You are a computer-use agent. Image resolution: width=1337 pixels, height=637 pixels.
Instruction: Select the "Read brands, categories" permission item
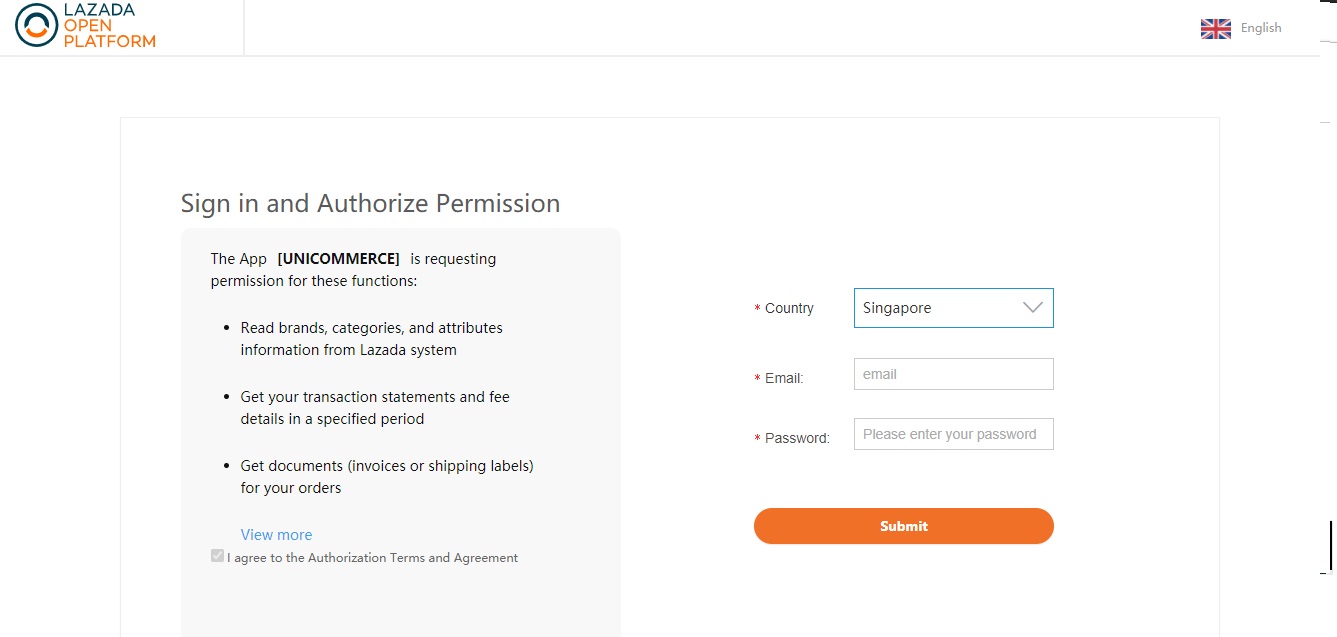coord(372,339)
